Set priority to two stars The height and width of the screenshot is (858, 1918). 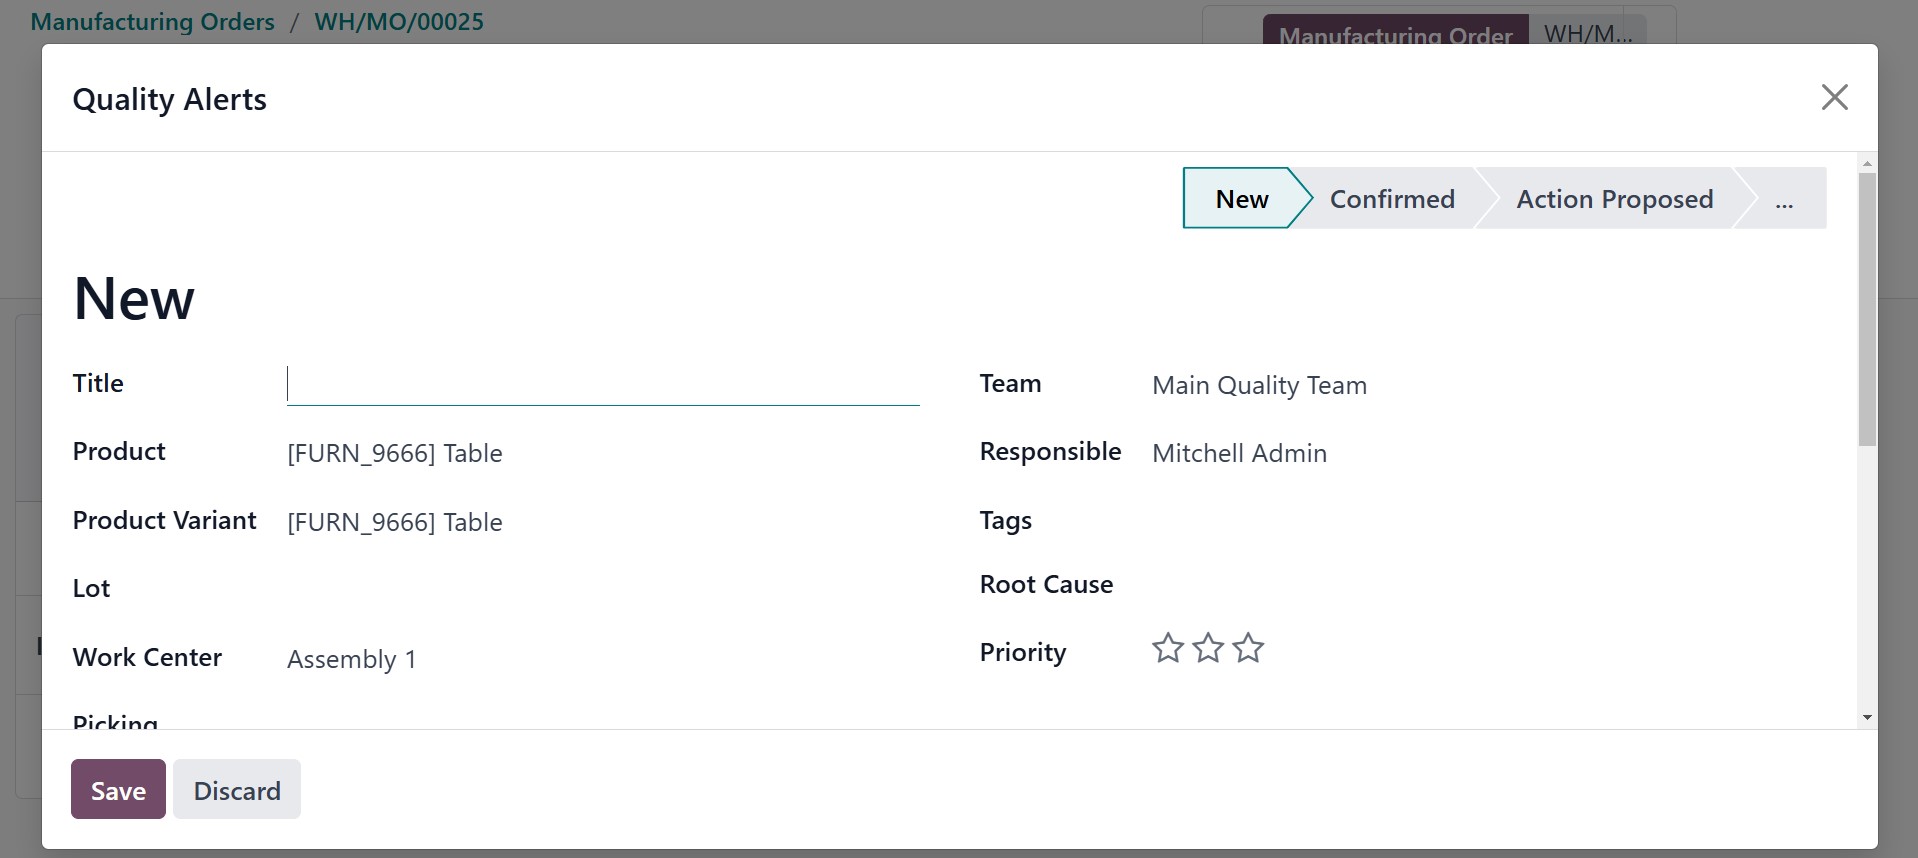point(1208,649)
